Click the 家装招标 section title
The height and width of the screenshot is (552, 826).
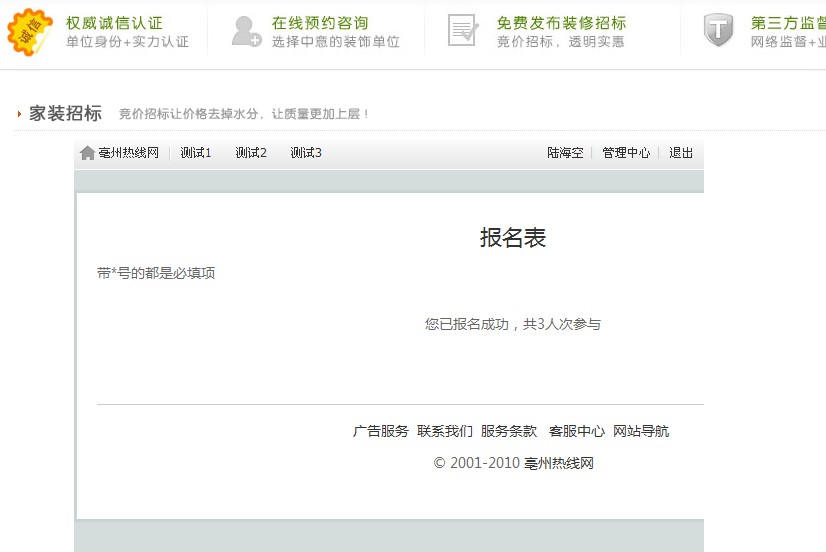coord(65,113)
